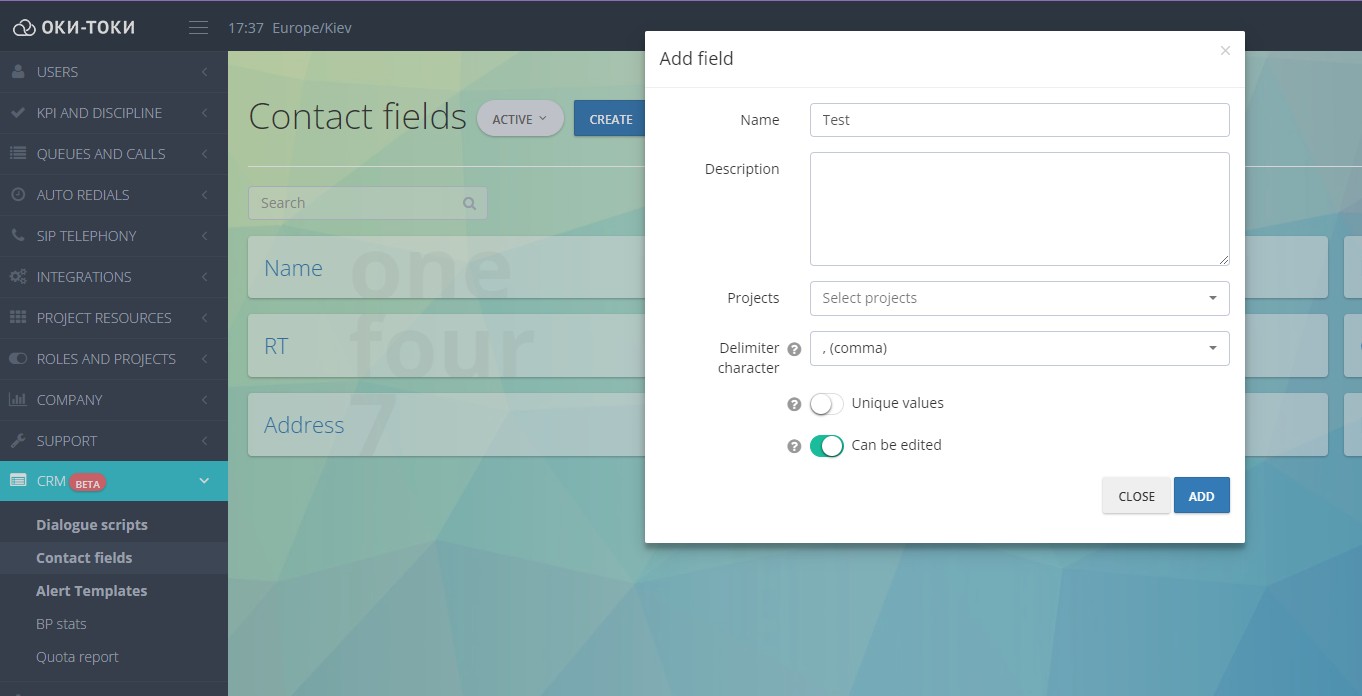This screenshot has width=1362, height=696.
Task: Click the Users person icon
Action: coord(18,72)
